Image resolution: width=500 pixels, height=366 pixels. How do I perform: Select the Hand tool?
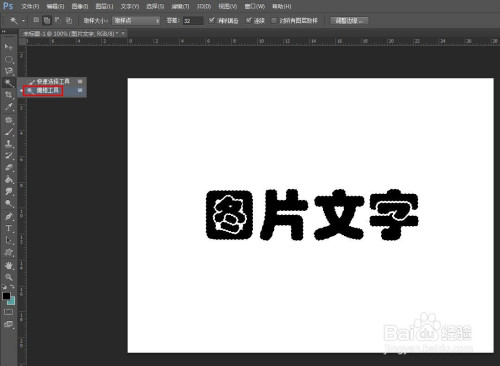[x=9, y=265]
